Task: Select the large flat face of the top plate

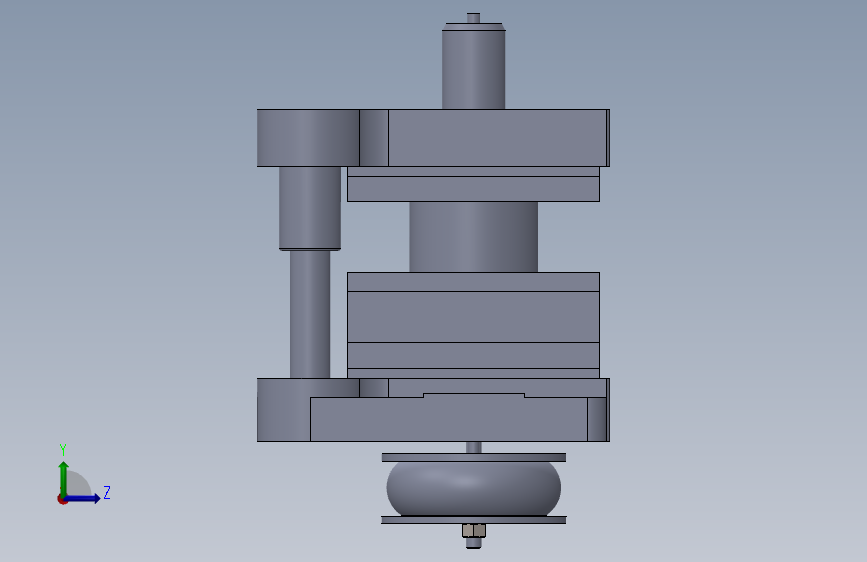Action: (497, 138)
